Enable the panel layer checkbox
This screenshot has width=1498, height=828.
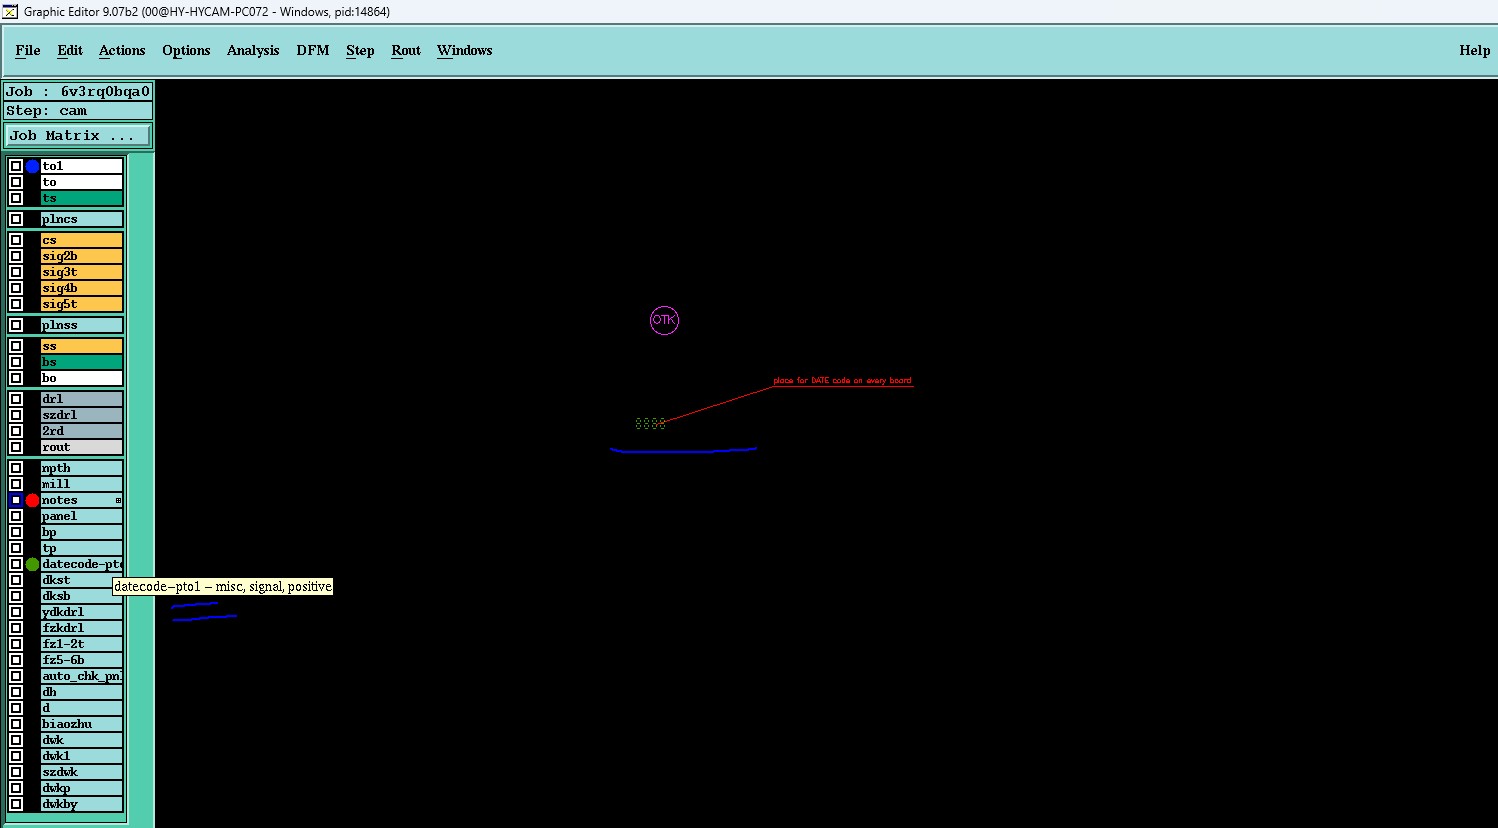click(x=16, y=516)
